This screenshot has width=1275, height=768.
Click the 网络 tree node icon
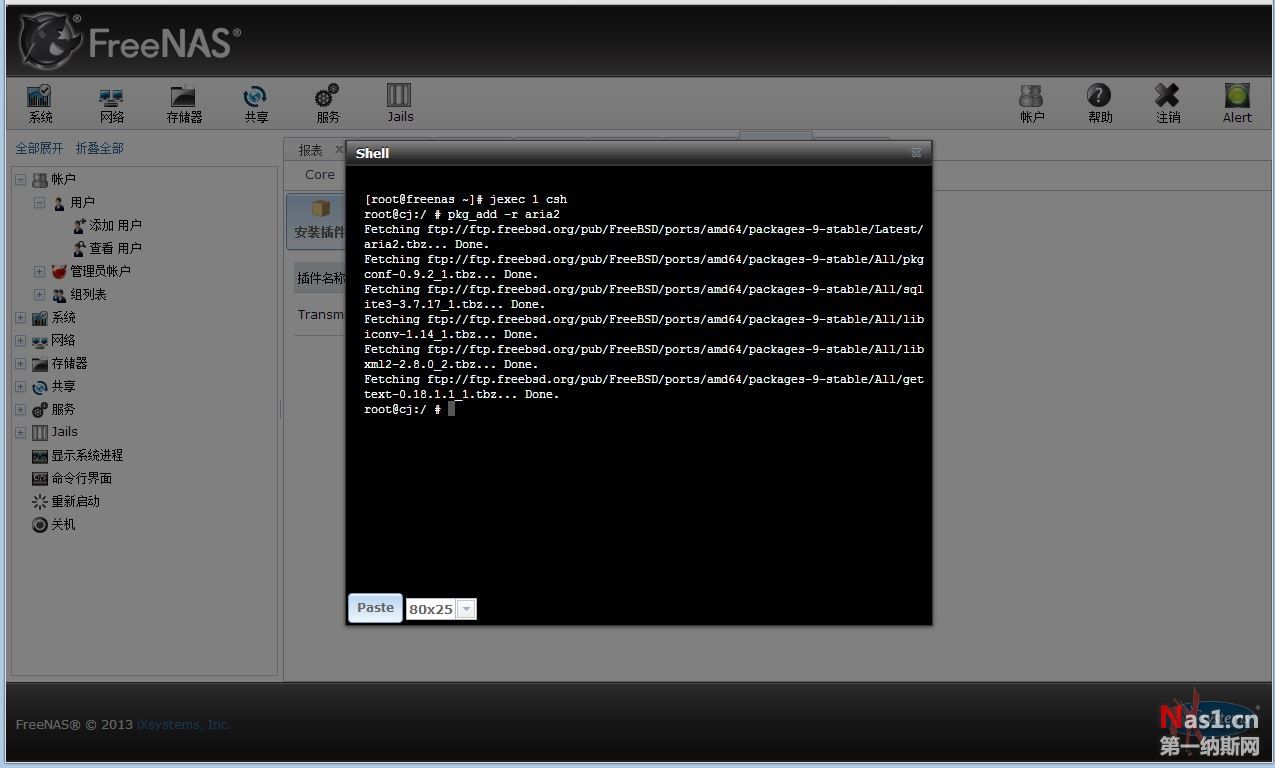(40, 341)
